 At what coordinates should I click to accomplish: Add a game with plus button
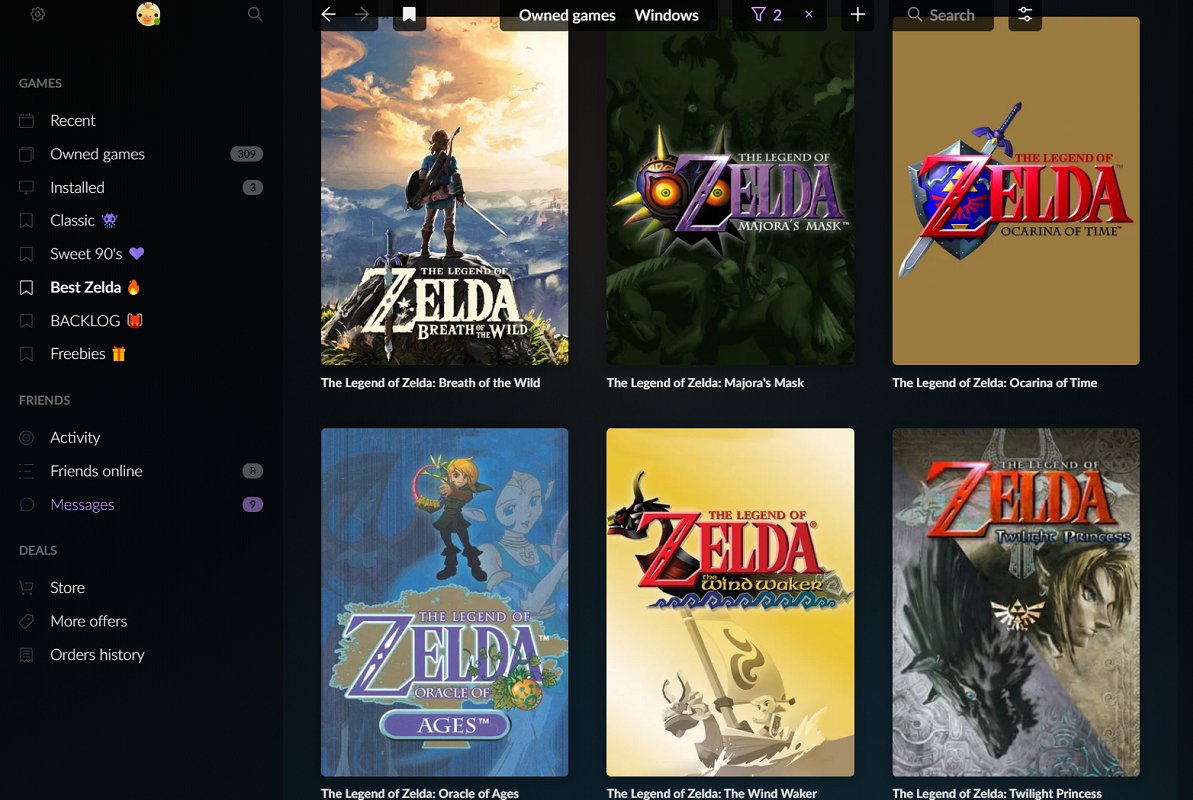857,14
